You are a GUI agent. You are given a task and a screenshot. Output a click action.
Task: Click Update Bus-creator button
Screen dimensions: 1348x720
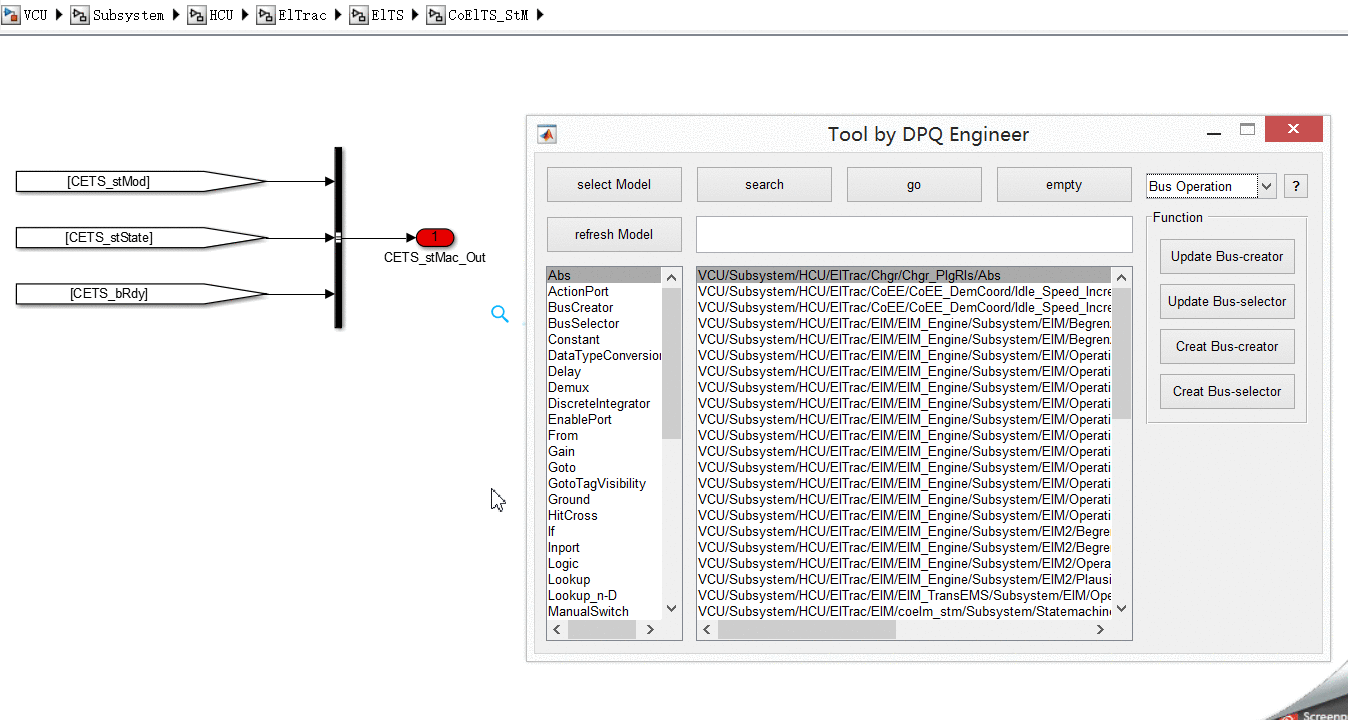pos(1227,256)
